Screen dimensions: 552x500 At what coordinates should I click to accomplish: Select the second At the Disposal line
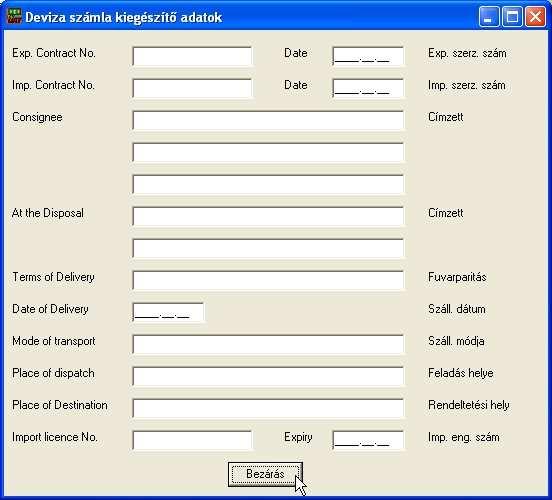point(268,248)
